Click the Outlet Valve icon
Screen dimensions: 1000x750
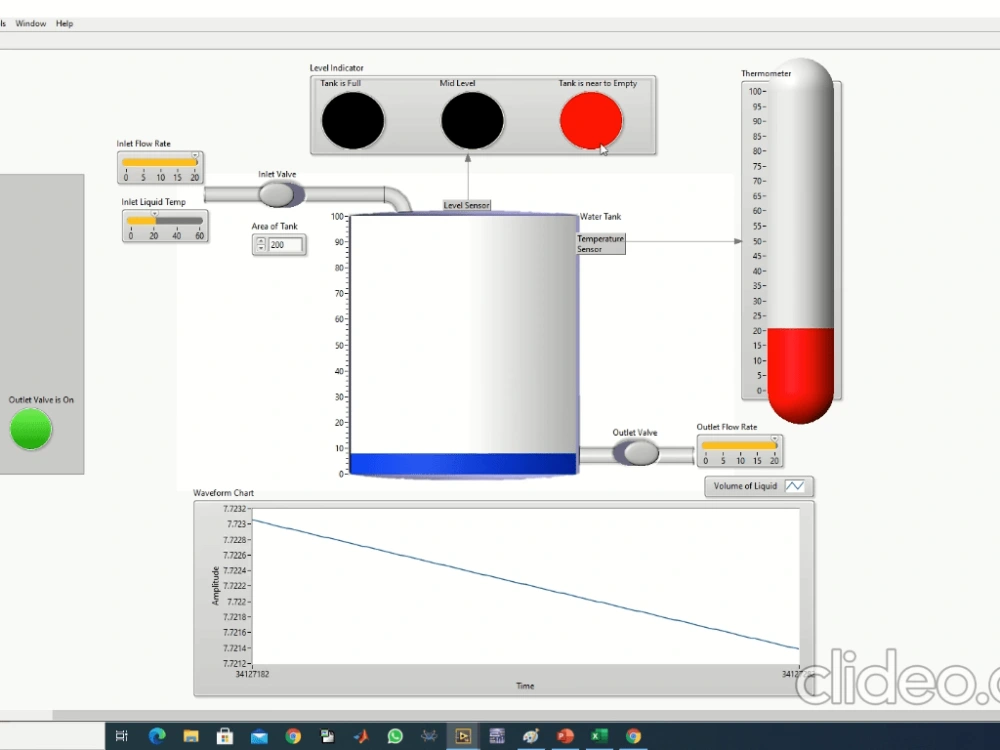(636, 452)
